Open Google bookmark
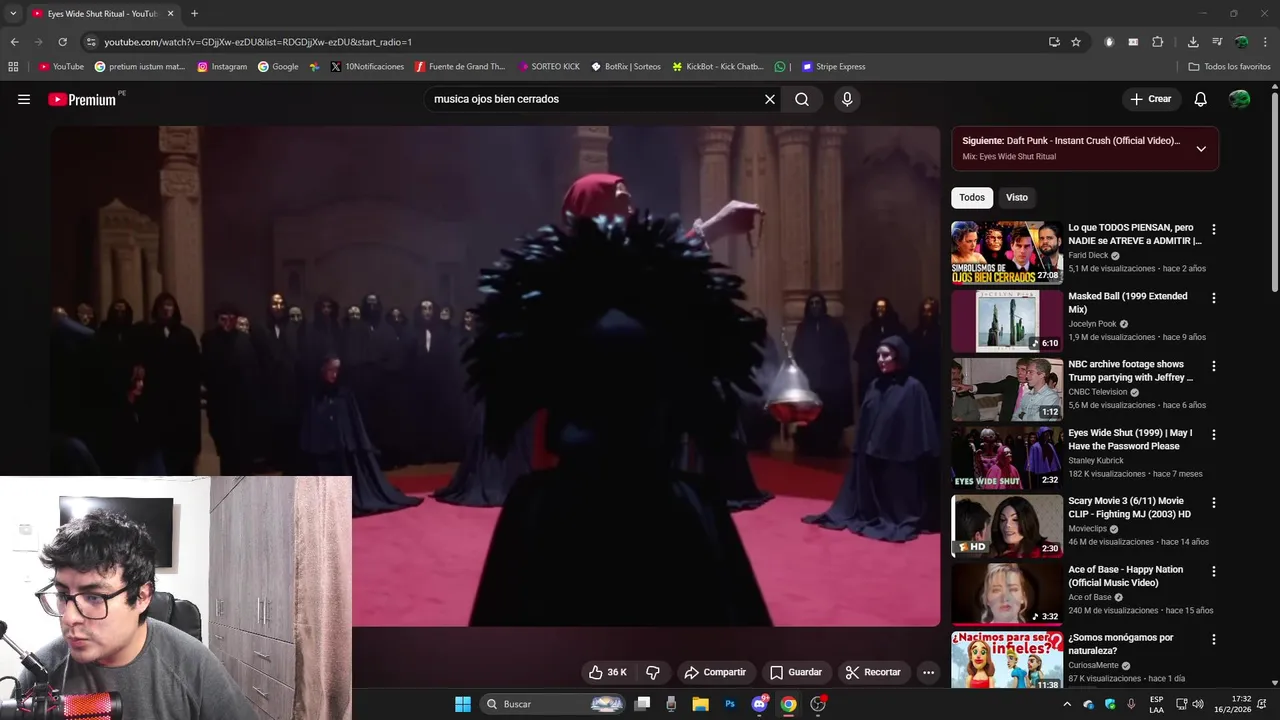Image resolution: width=1280 pixels, height=720 pixels. 278,67
